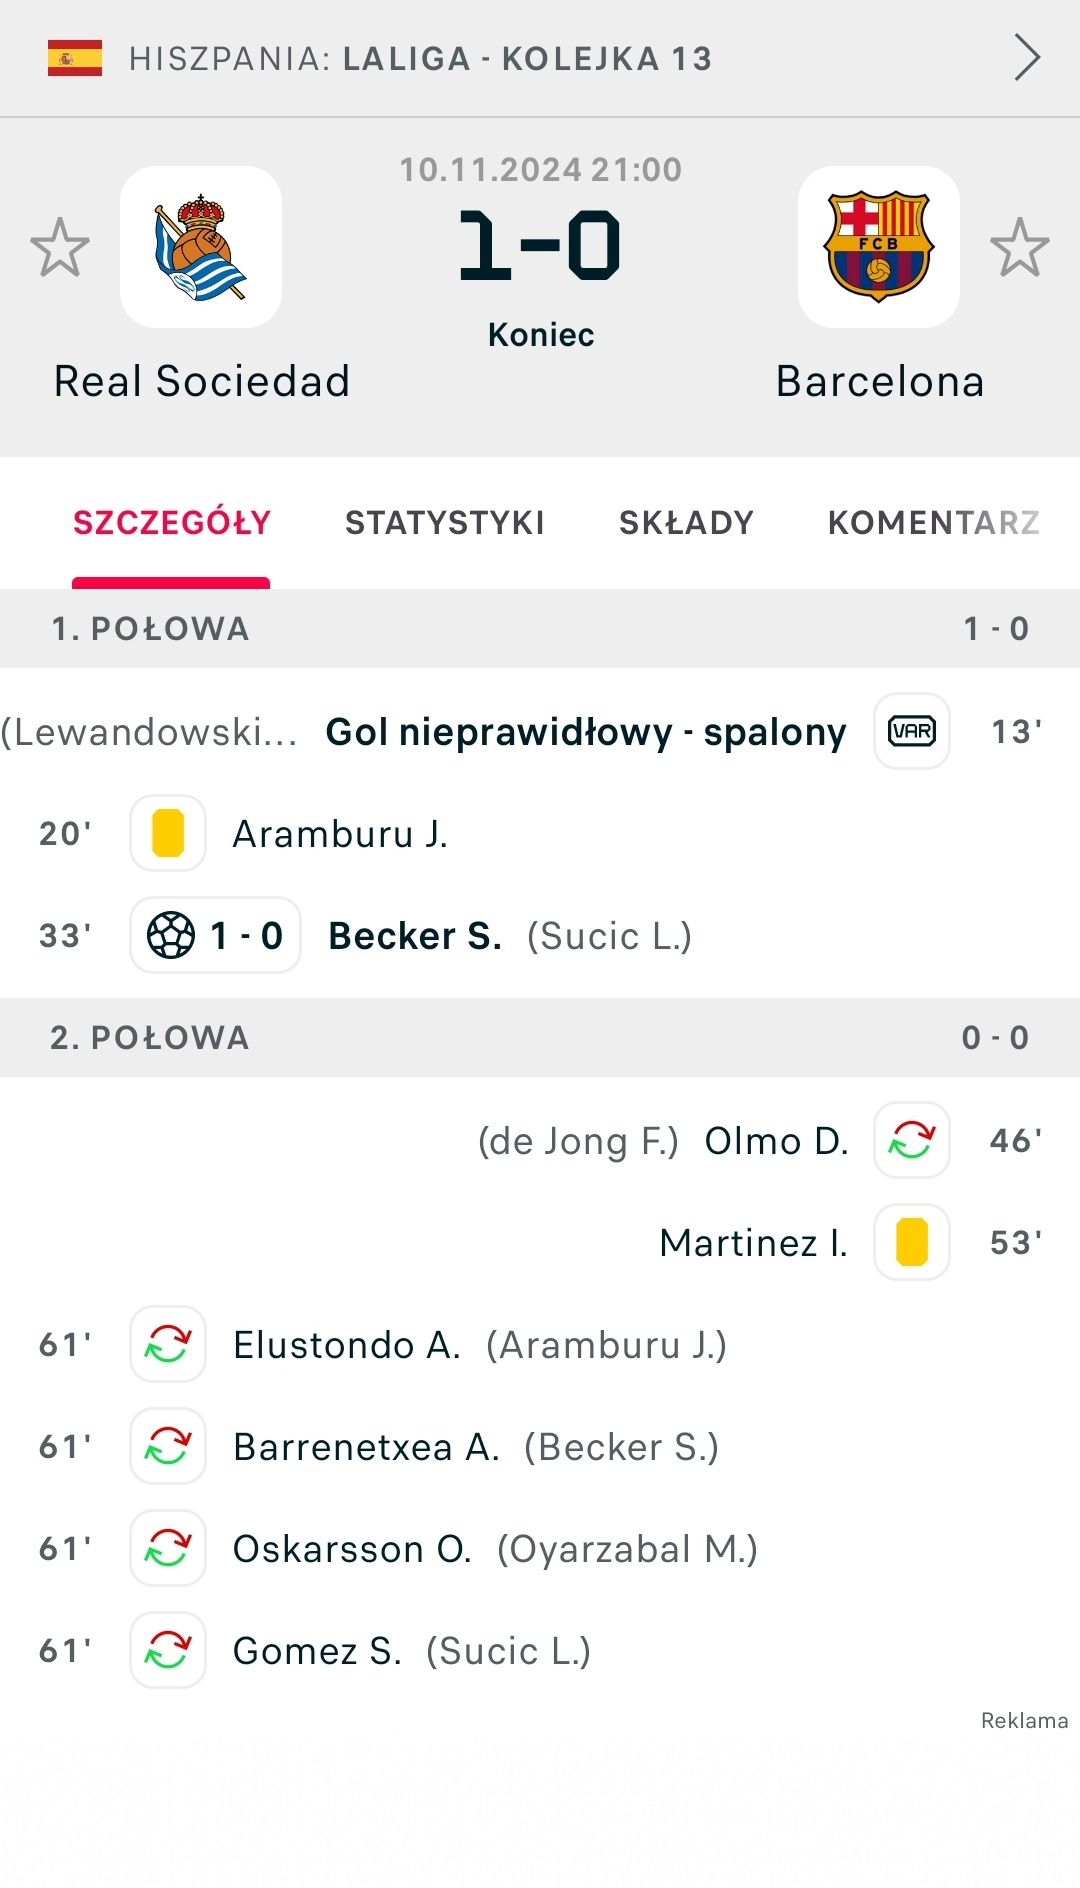Tap Martinez's yellow card icon at 53'
Screen dimensions: 1080x1888
point(911,1242)
